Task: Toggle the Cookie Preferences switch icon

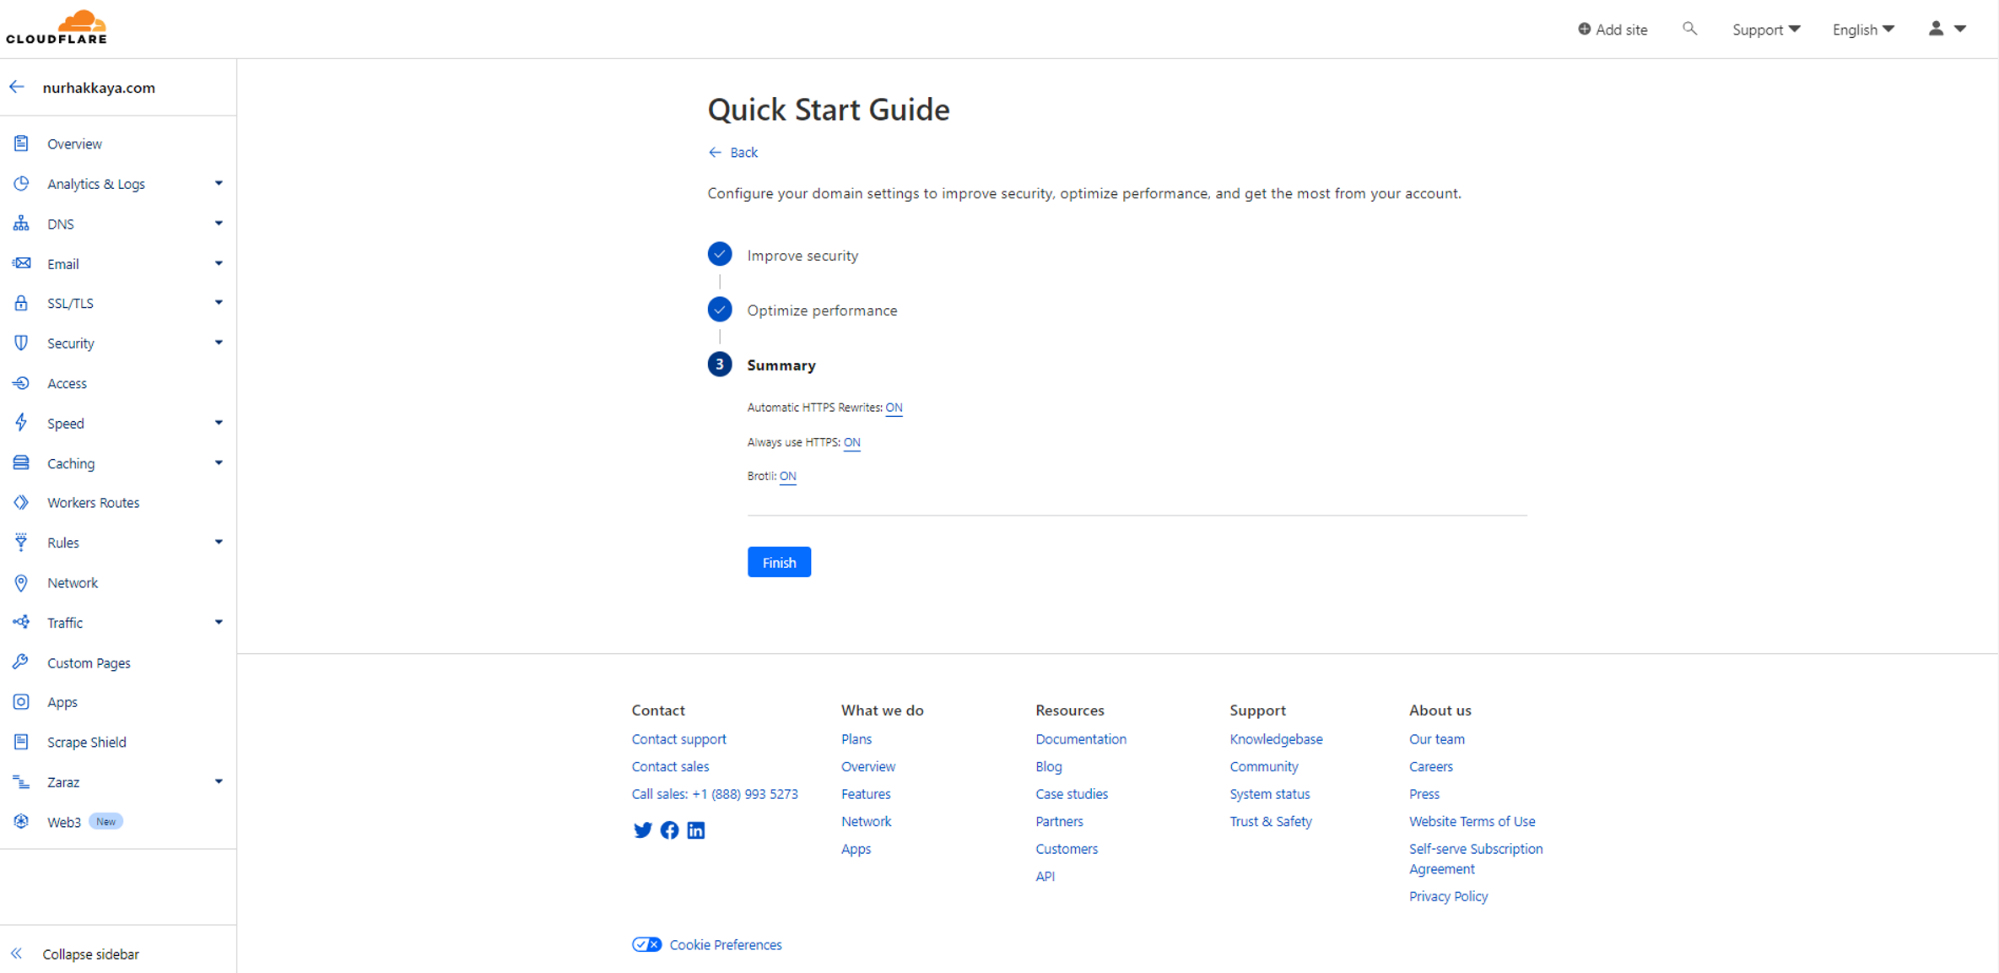Action: click(x=647, y=945)
